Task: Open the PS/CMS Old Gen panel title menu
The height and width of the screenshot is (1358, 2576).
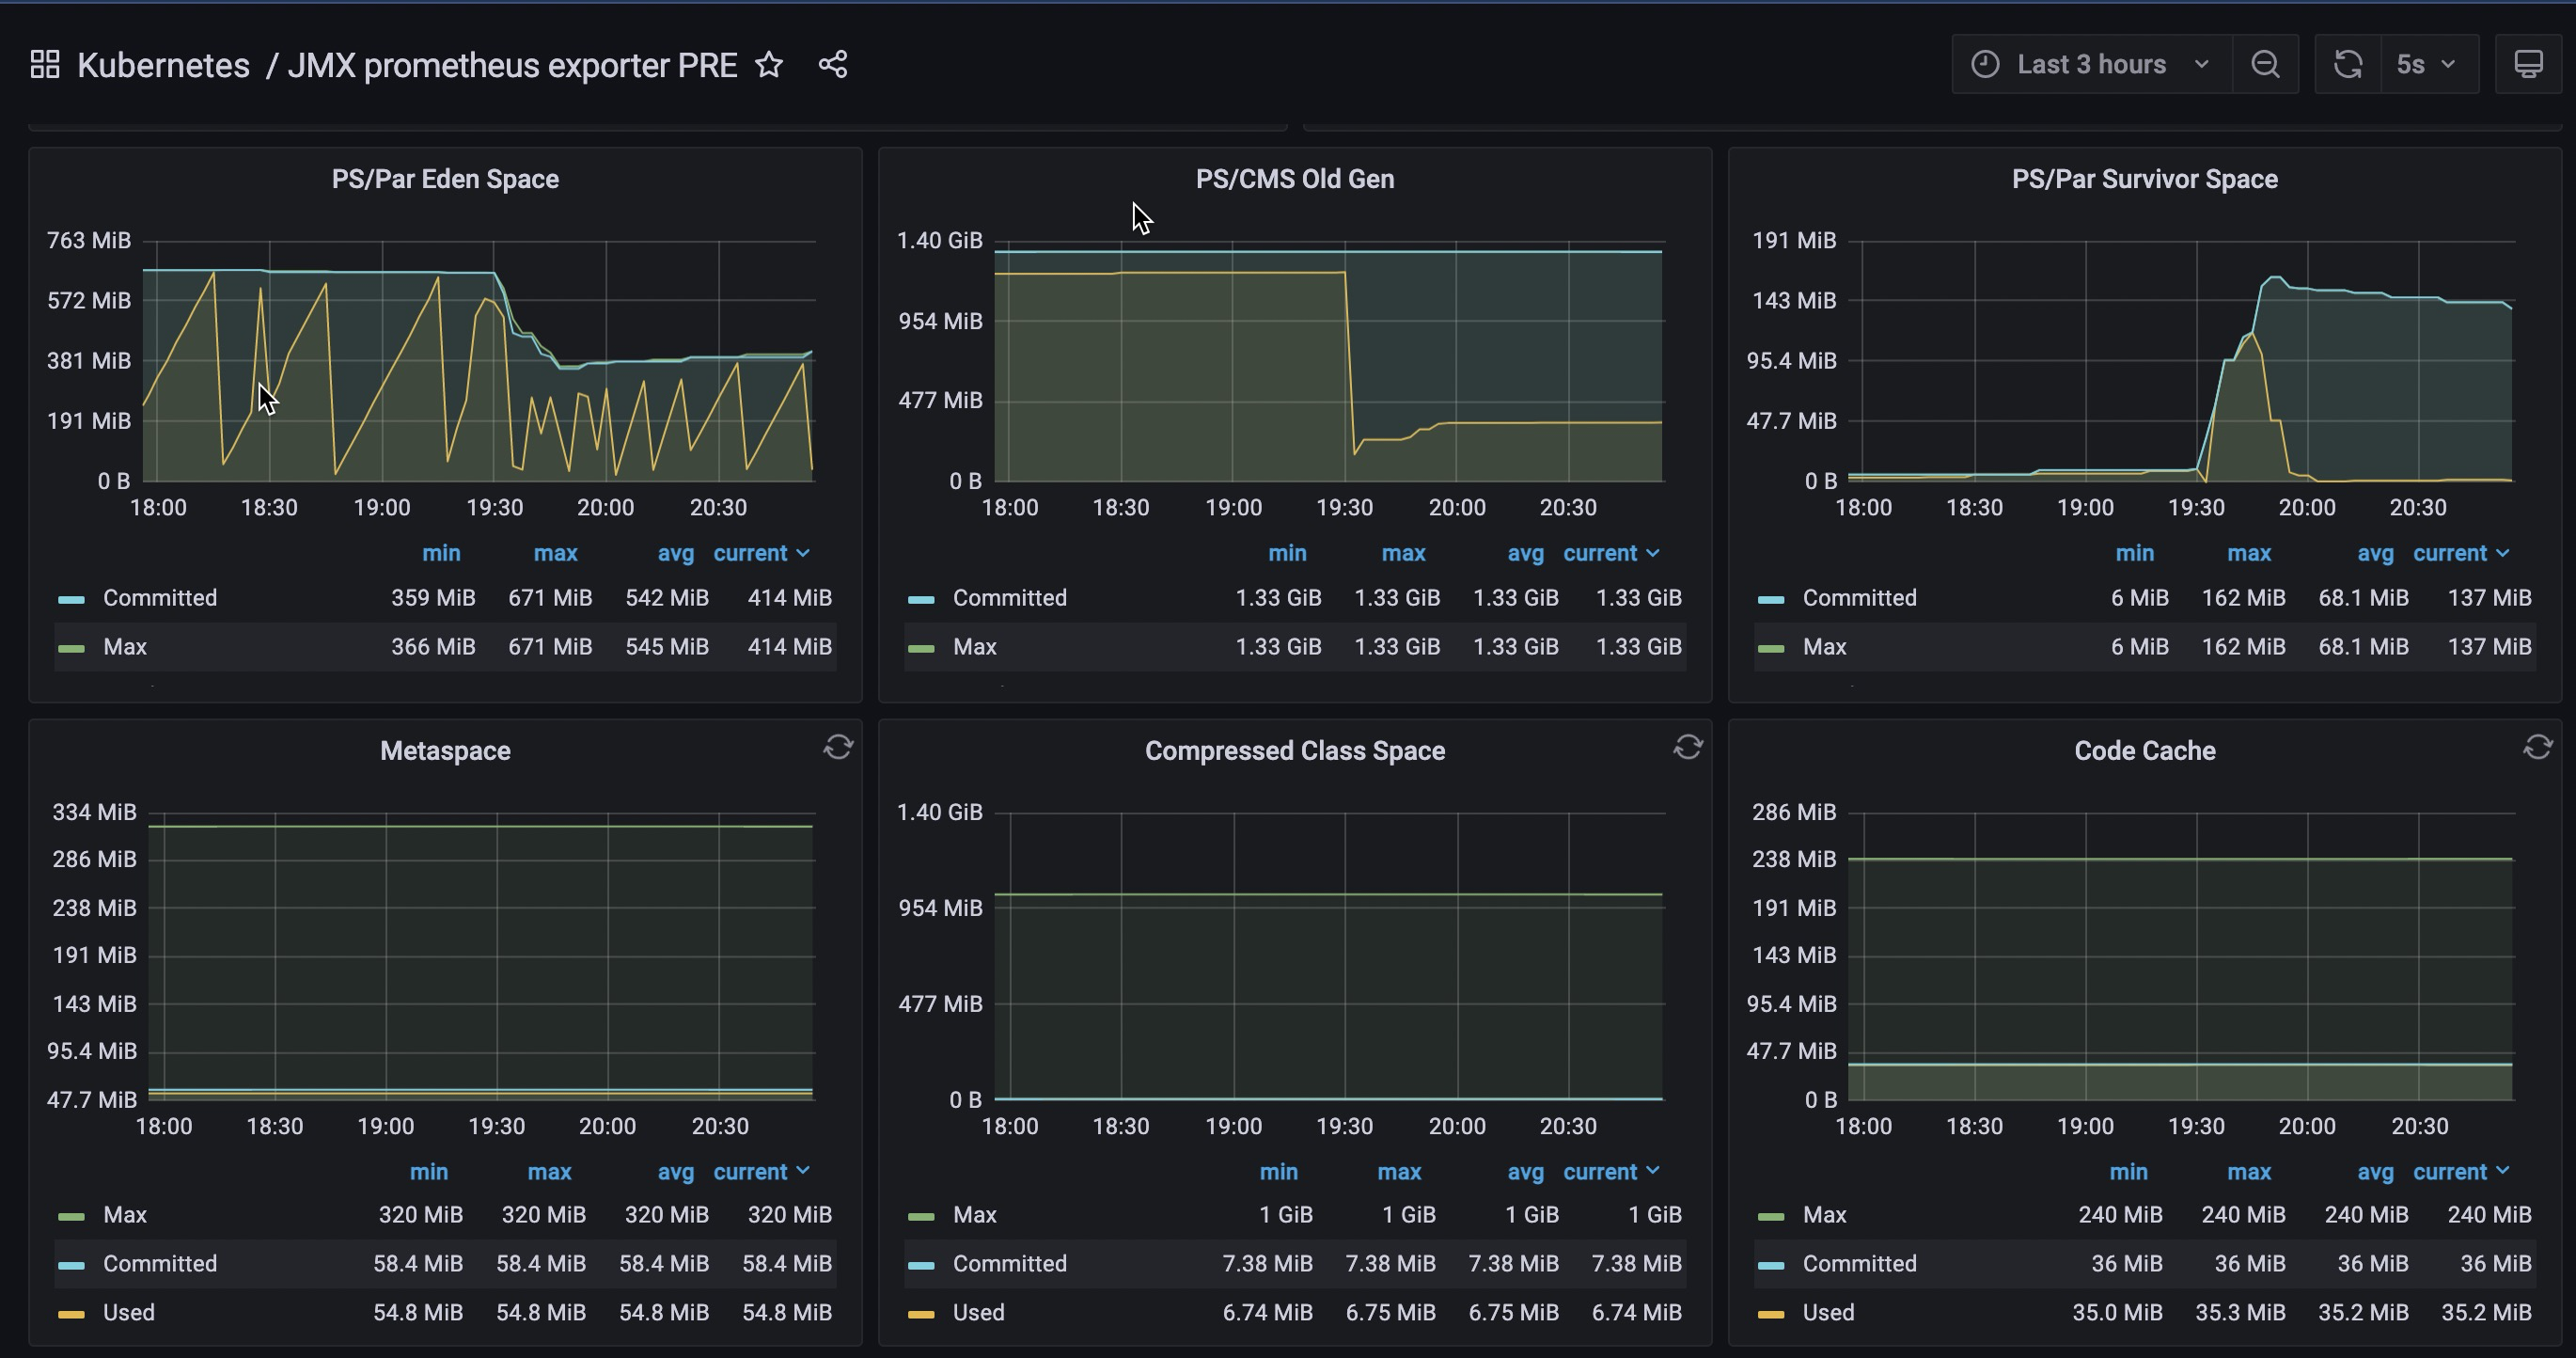Action: click(1294, 179)
